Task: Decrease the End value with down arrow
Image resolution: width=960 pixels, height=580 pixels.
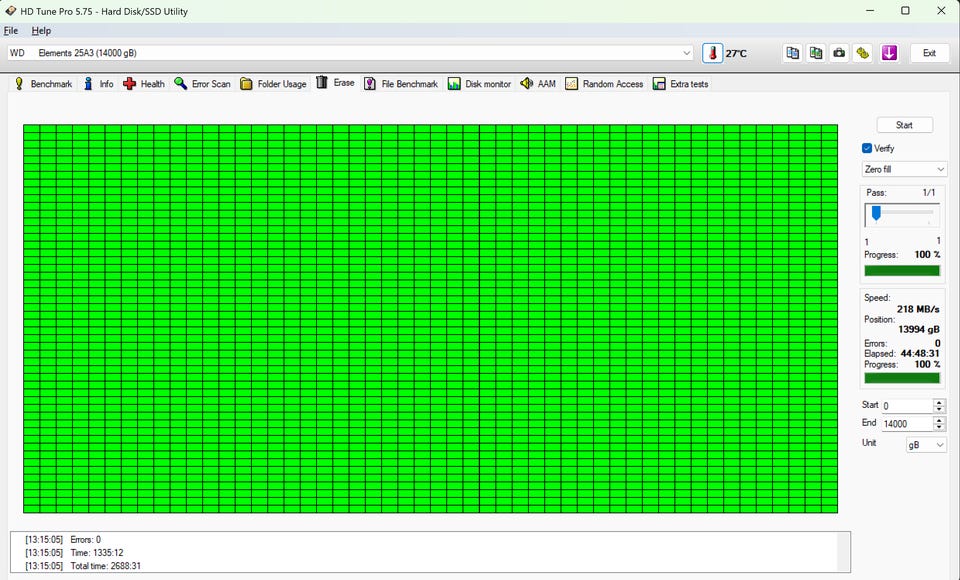Action: pyautogui.click(x=939, y=427)
